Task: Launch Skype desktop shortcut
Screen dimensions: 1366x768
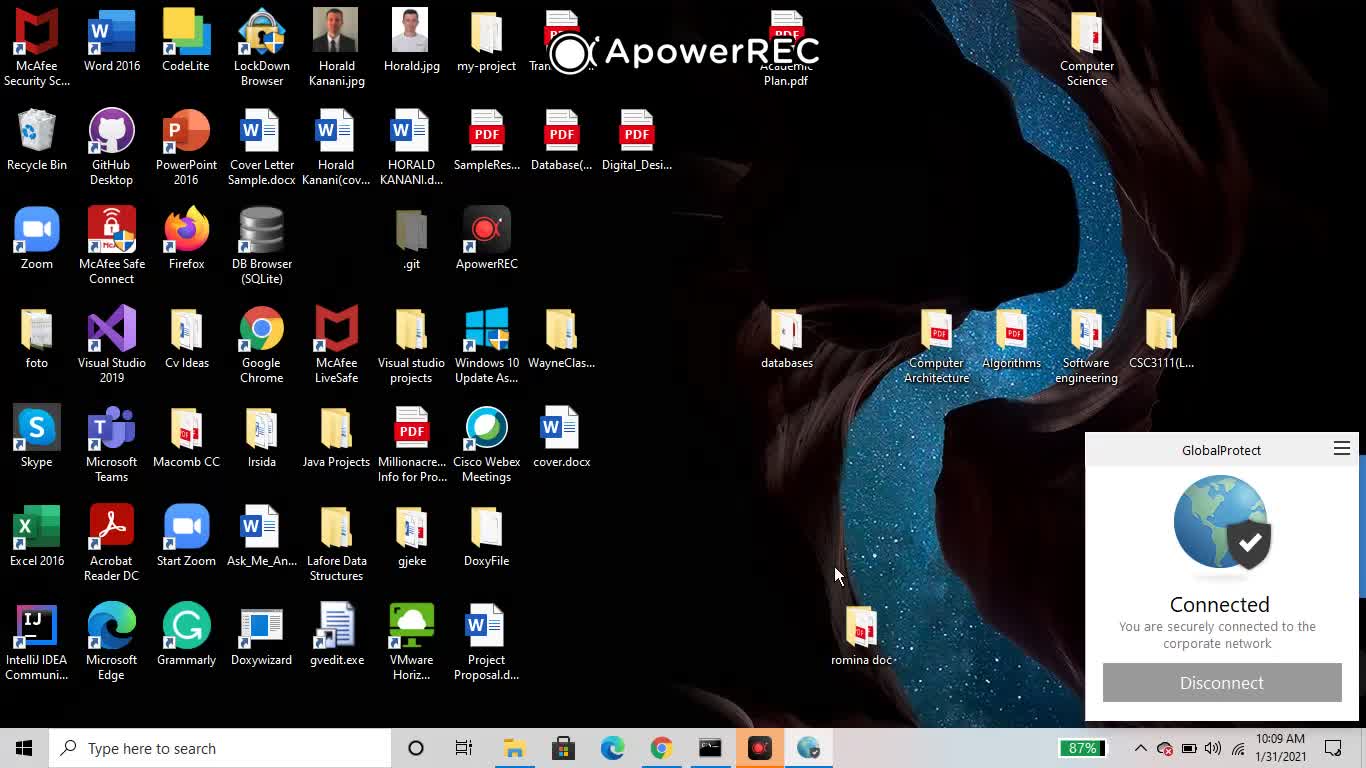Action: (37, 436)
